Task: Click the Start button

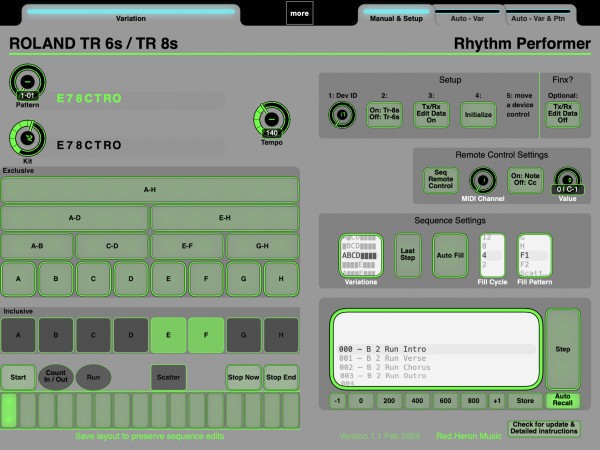Action: 18,377
